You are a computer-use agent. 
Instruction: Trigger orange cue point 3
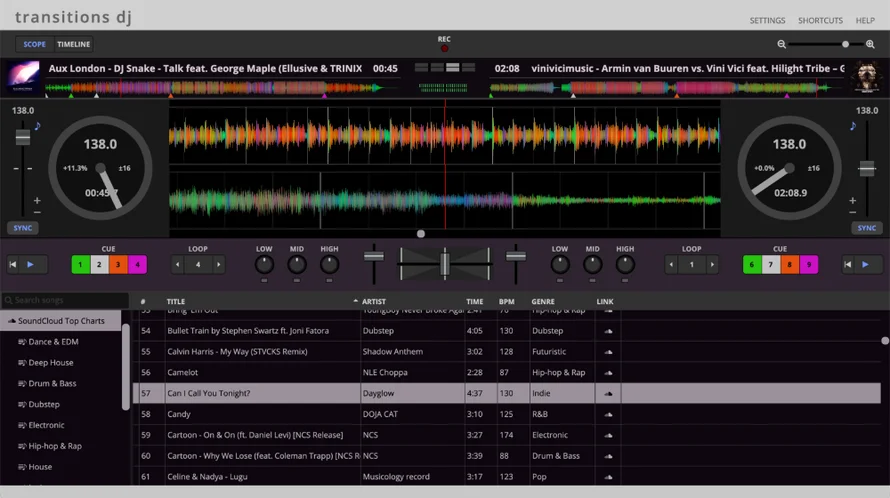click(118, 264)
